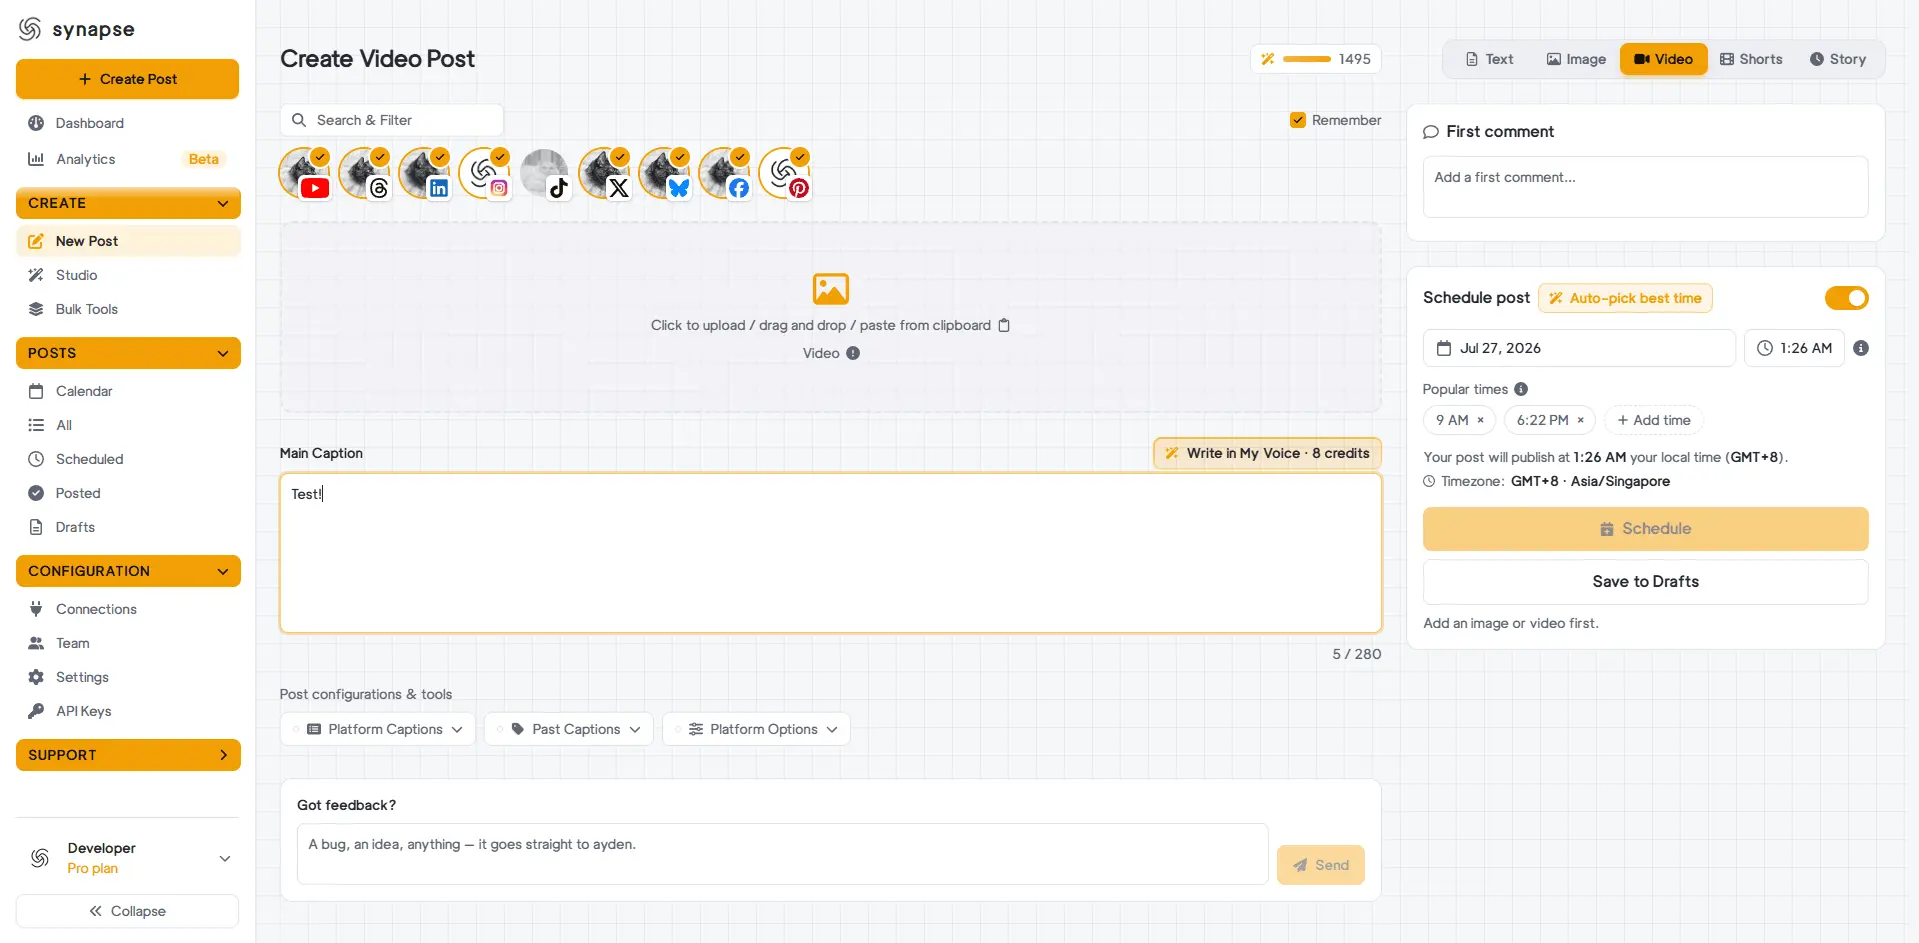Open the 1:26 AM time picker
The width and height of the screenshot is (1919, 943).
(x=1795, y=348)
